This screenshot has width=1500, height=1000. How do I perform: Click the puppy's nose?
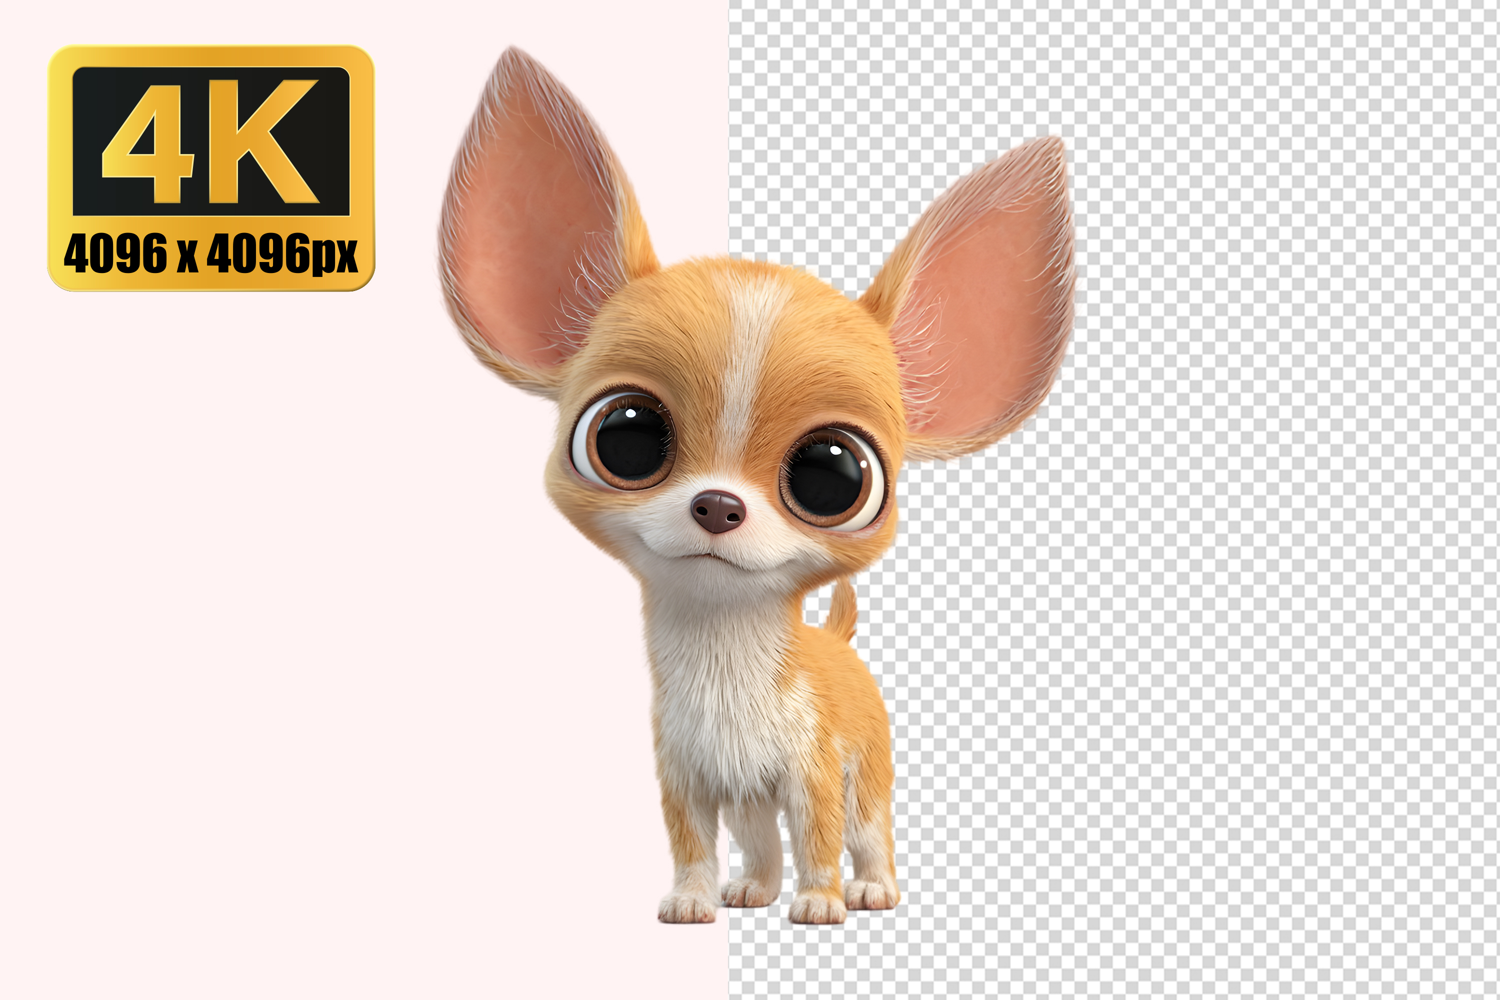pyautogui.click(x=718, y=510)
